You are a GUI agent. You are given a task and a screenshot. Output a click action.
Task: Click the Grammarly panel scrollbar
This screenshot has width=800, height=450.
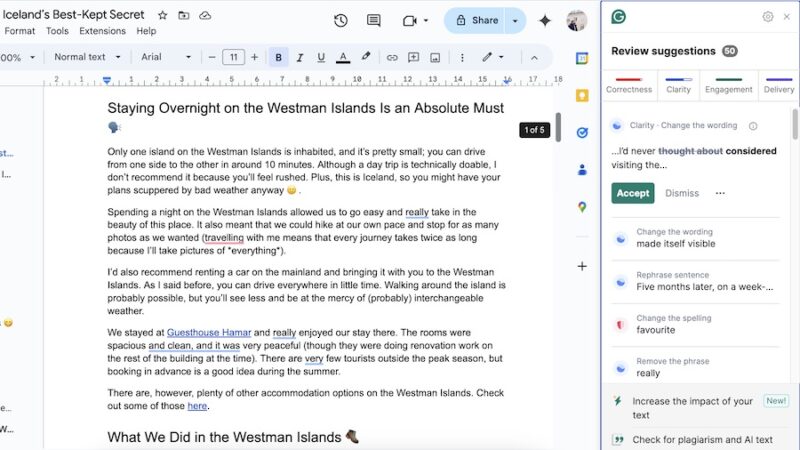pyautogui.click(x=795, y=123)
